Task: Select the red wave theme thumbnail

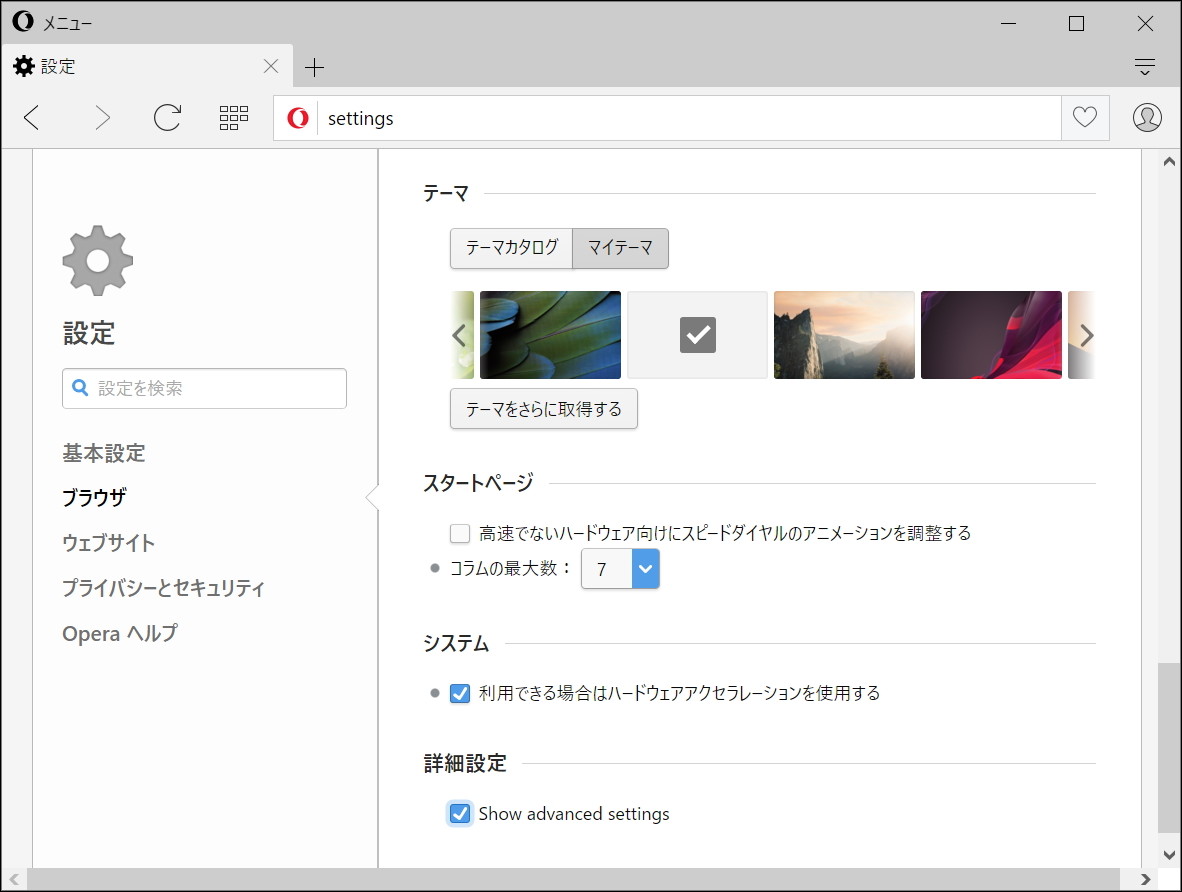Action: [x=991, y=335]
